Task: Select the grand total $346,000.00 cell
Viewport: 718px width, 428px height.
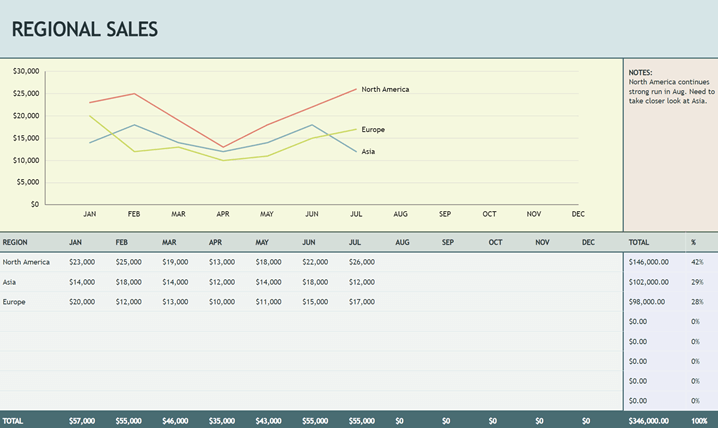Action: (x=648, y=421)
